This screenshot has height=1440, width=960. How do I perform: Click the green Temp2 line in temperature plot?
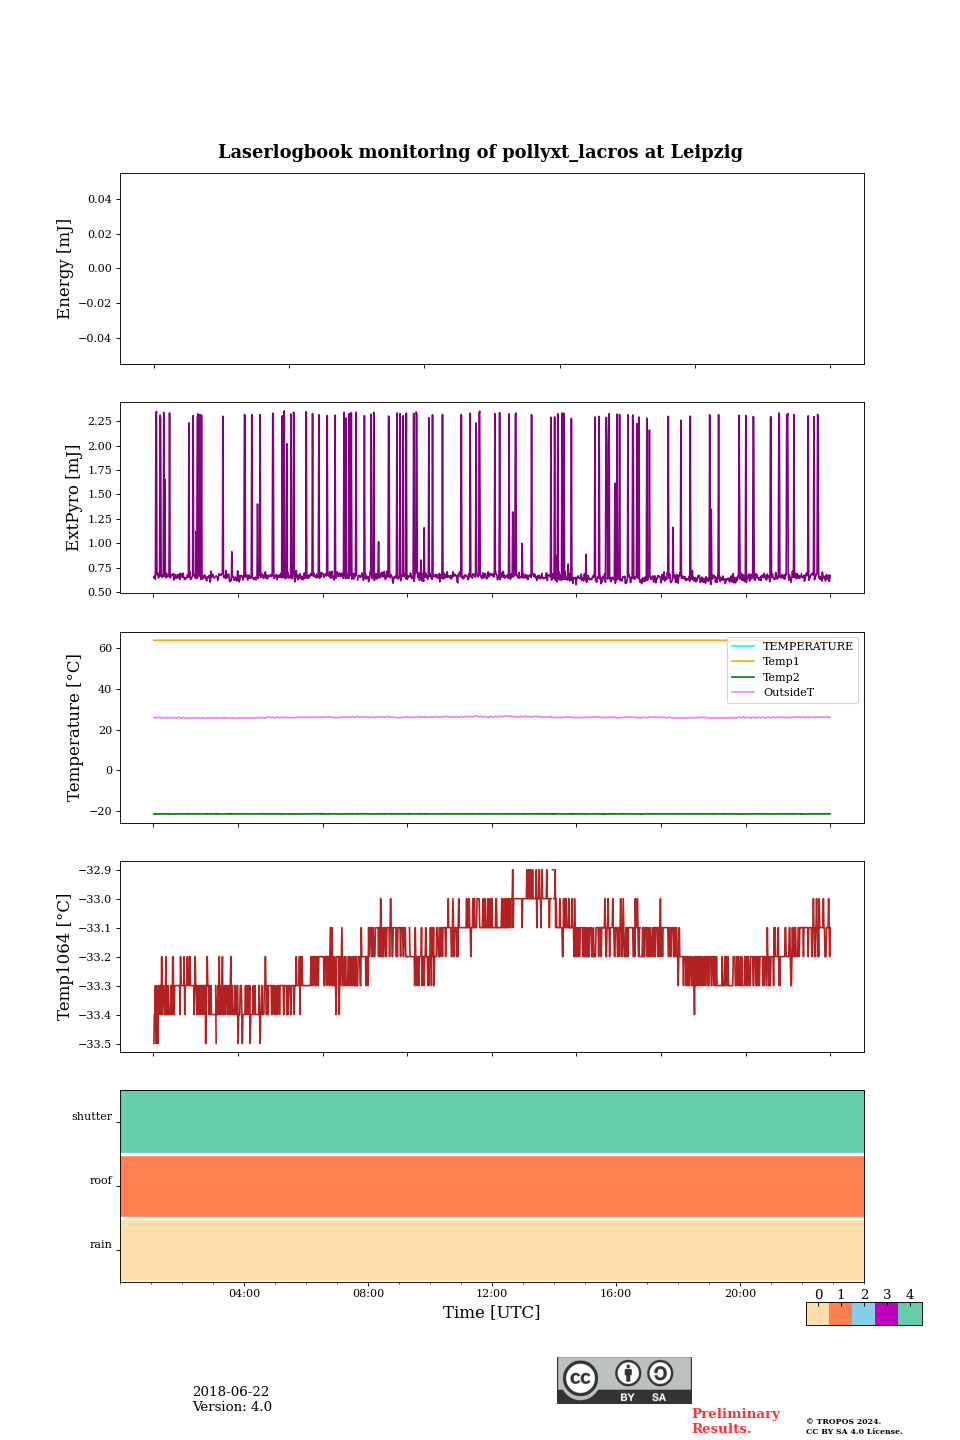coord(492,814)
